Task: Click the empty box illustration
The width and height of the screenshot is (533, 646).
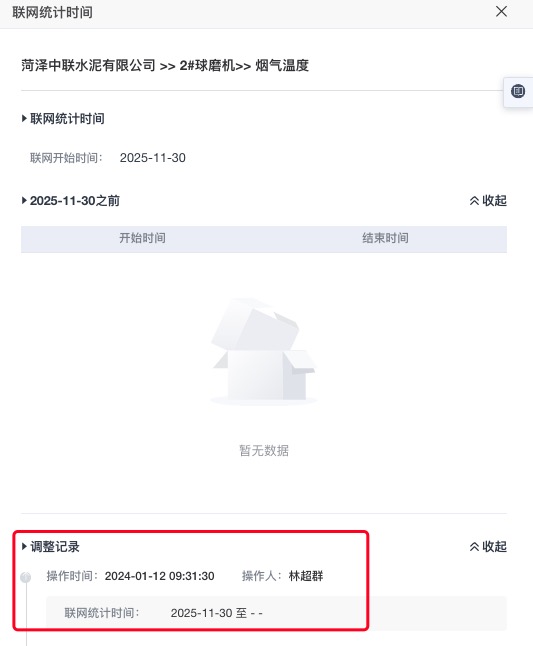Action: [x=264, y=351]
